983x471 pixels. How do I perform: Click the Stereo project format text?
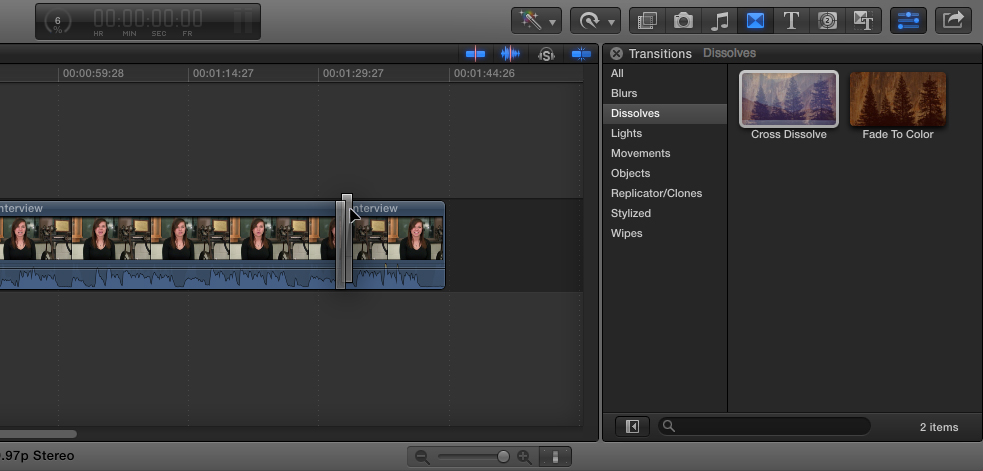click(37, 456)
